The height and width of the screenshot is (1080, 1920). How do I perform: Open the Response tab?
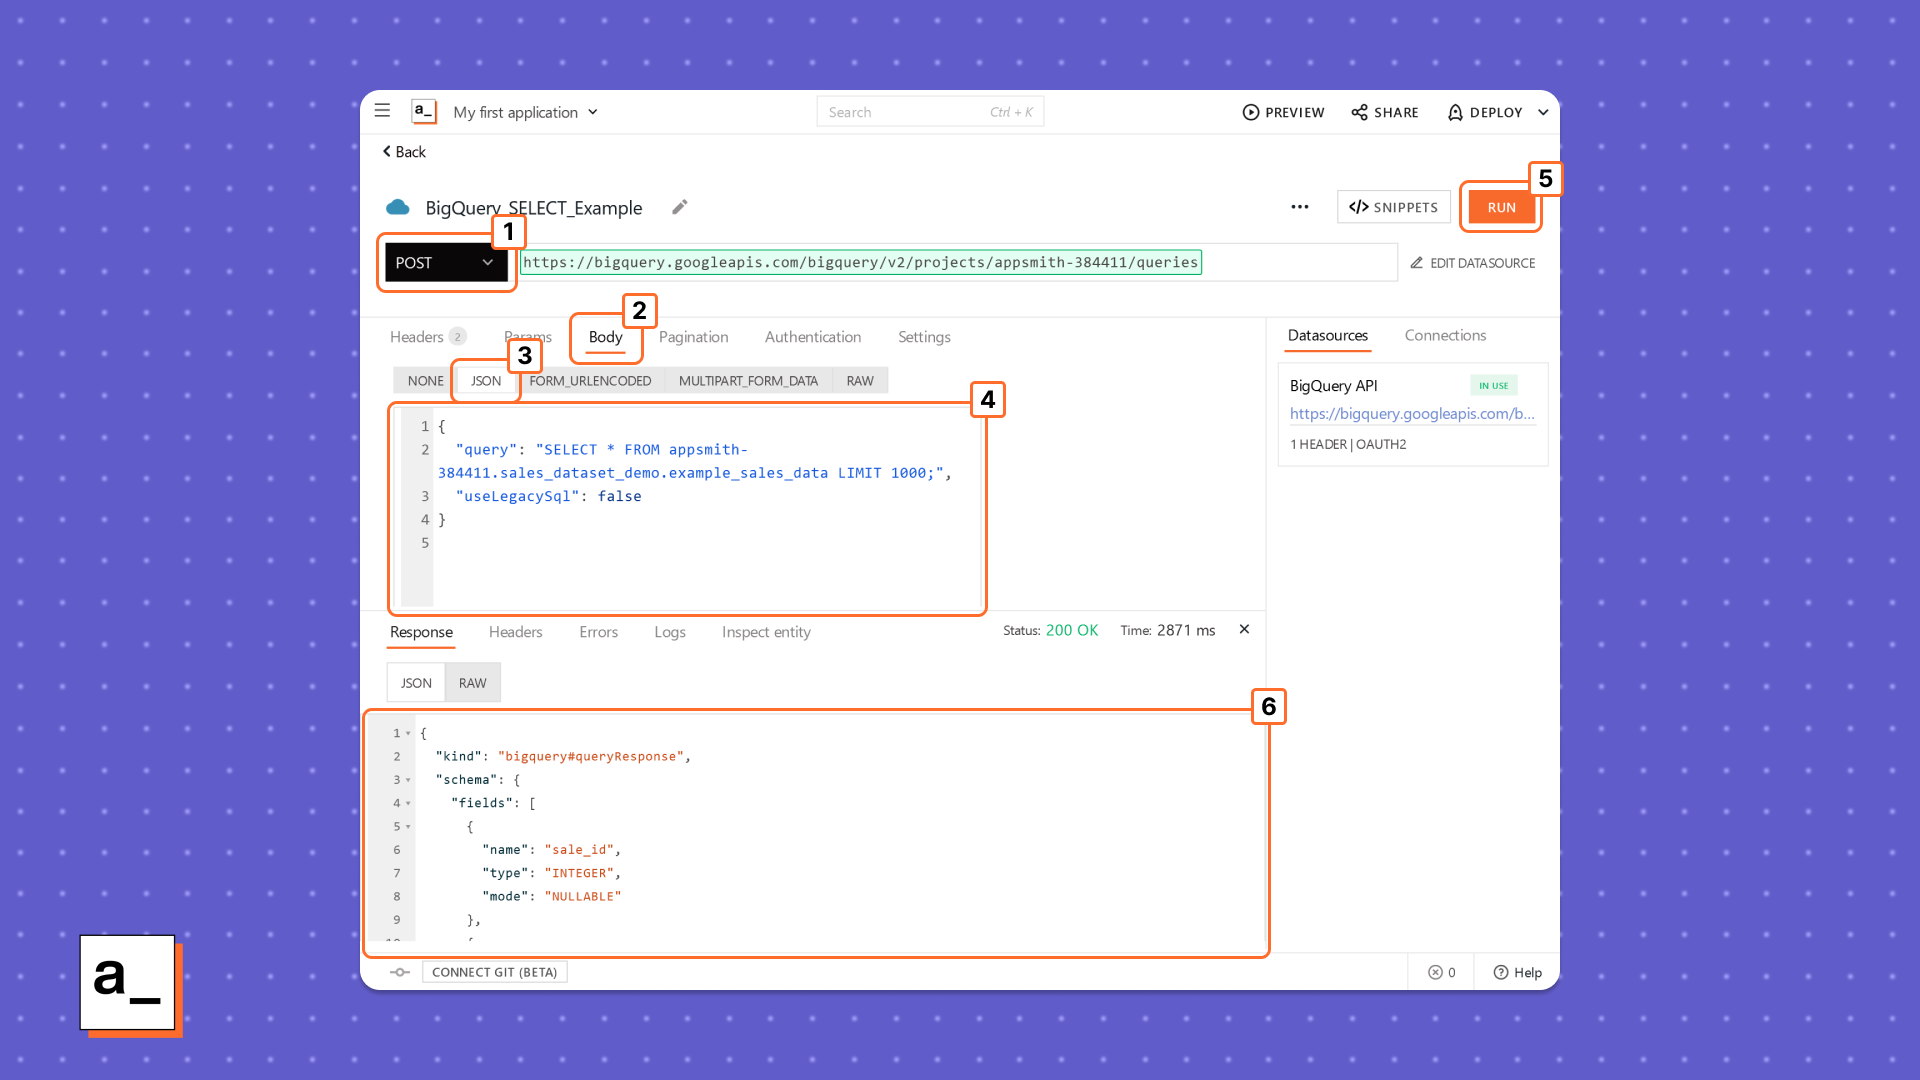421,632
